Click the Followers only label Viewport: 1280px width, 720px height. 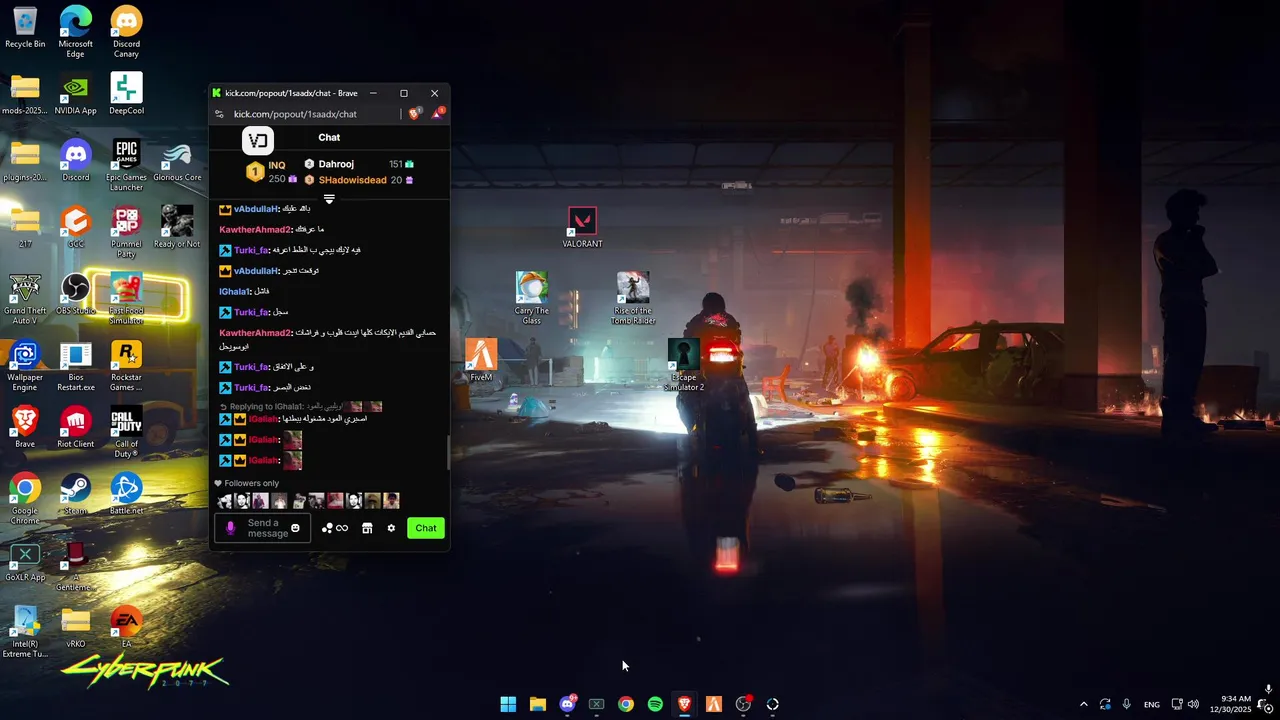pyautogui.click(x=251, y=483)
